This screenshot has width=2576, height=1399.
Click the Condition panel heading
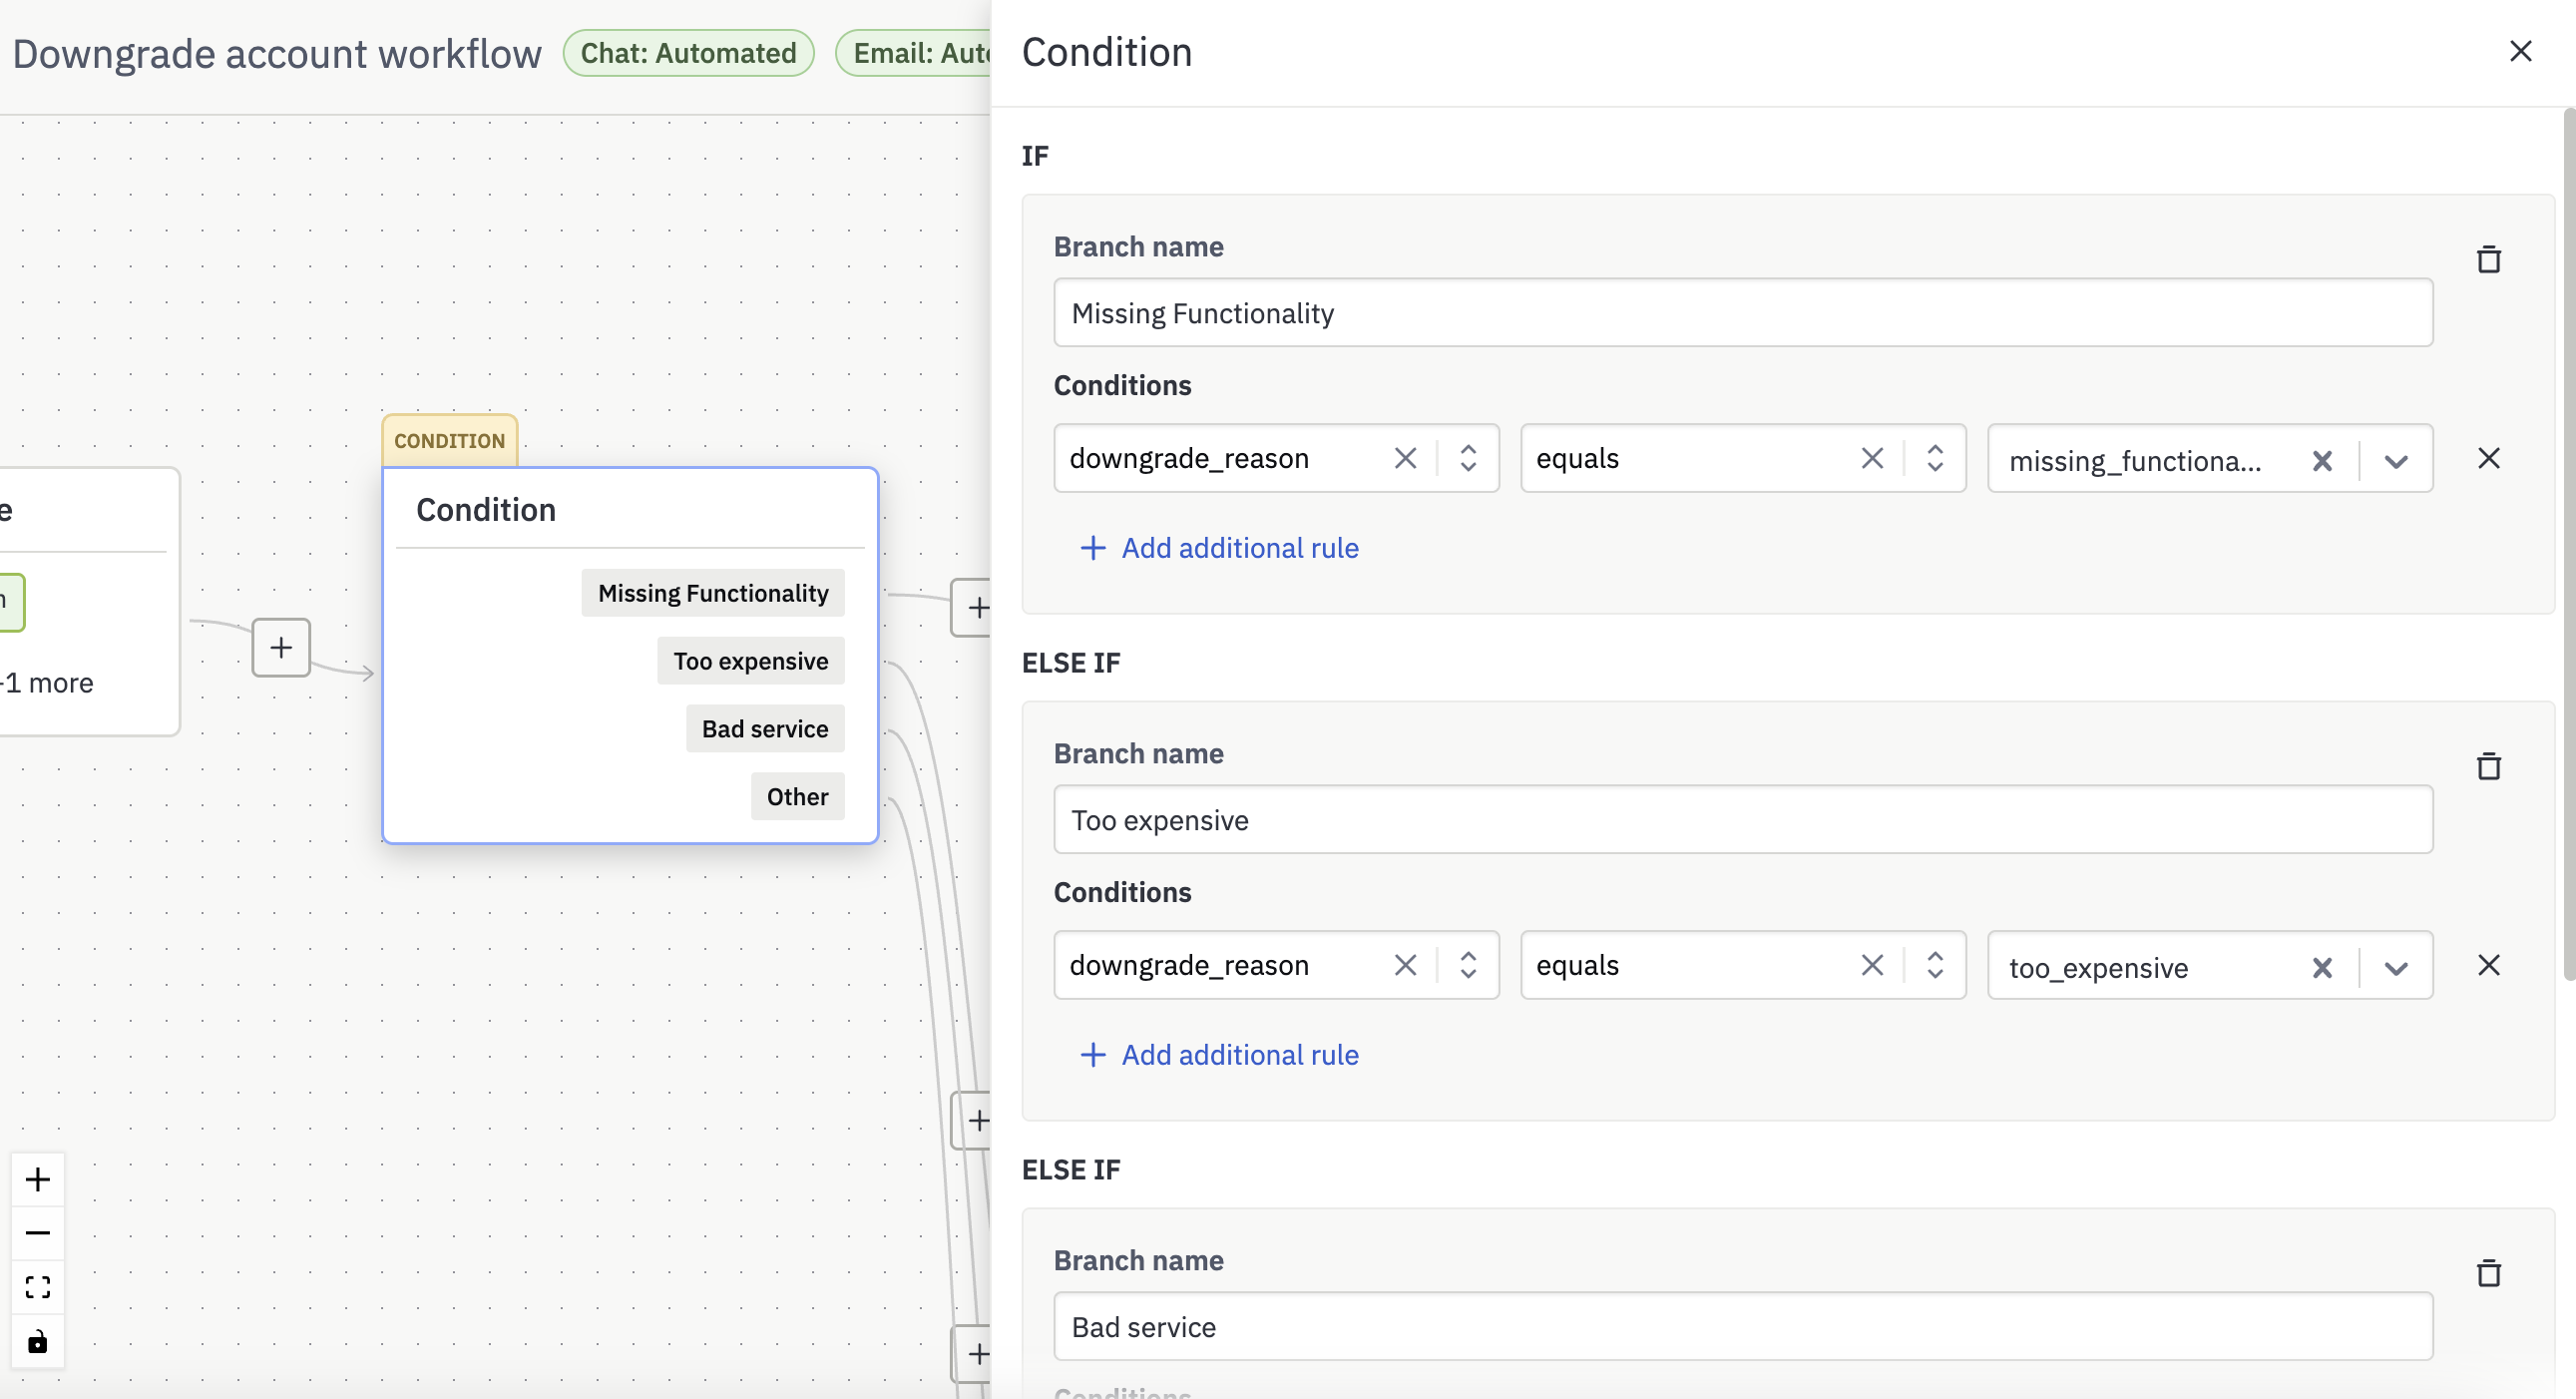[x=1107, y=52]
